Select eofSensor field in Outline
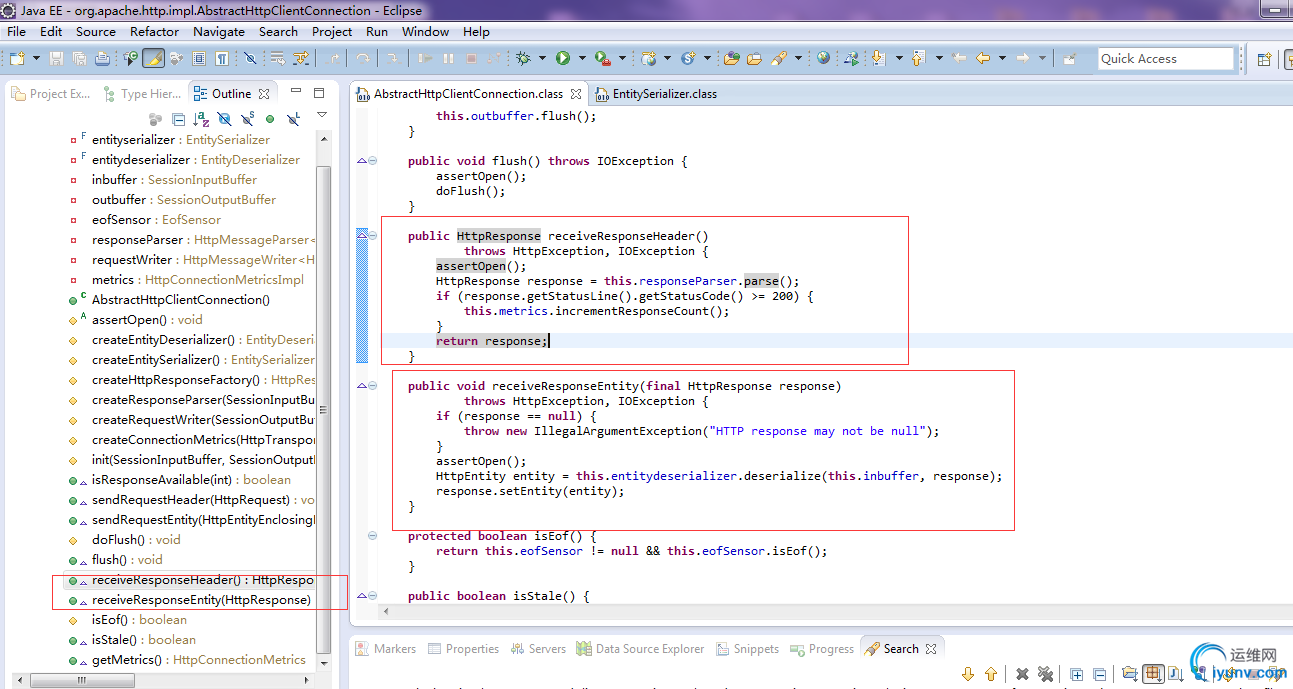Image resolution: width=1293 pixels, height=689 pixels. pyautogui.click(x=145, y=220)
